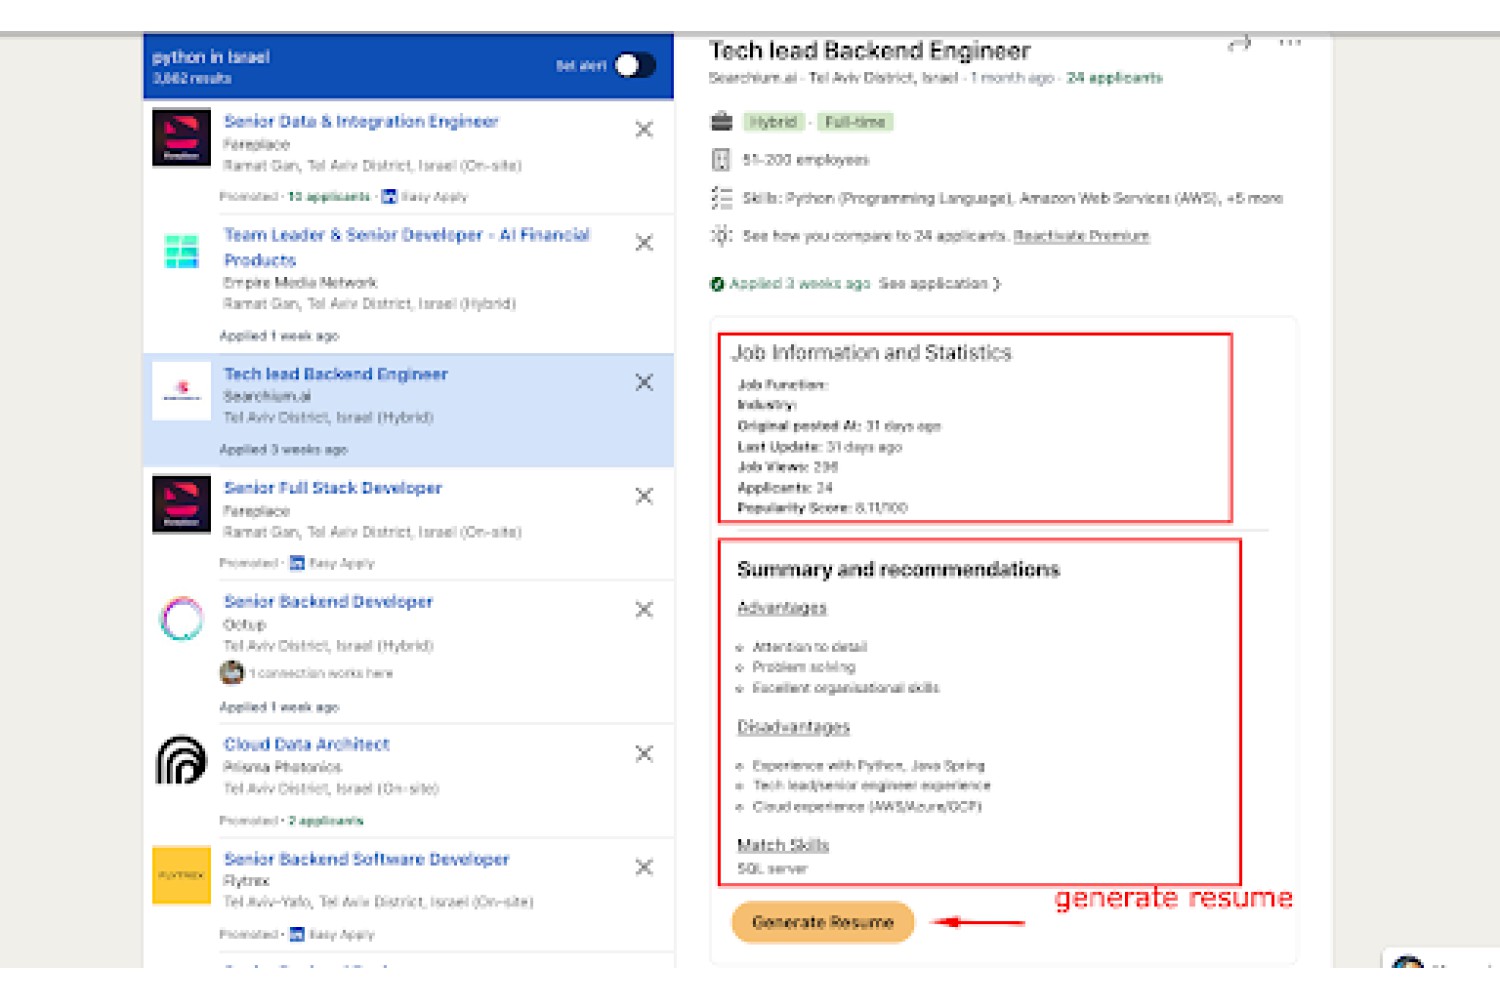Open Senior Data & Integration Engineer job
The width and height of the screenshot is (1500, 1000).
[361, 121]
